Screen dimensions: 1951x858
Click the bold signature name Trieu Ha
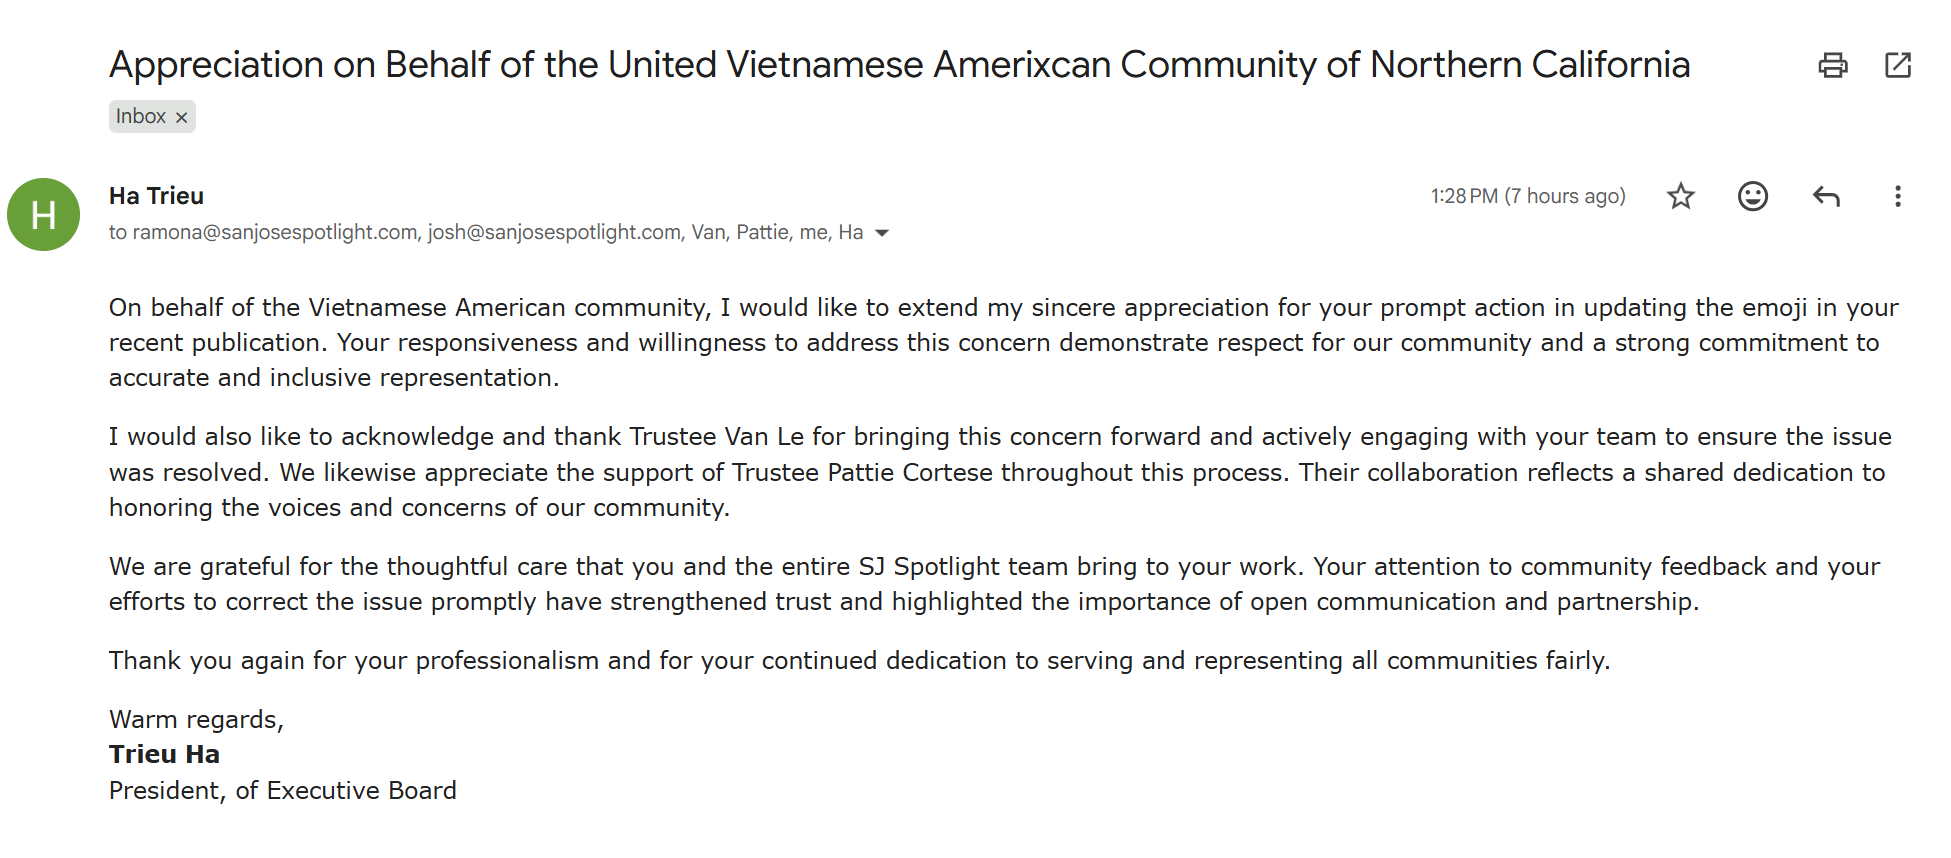(x=164, y=755)
